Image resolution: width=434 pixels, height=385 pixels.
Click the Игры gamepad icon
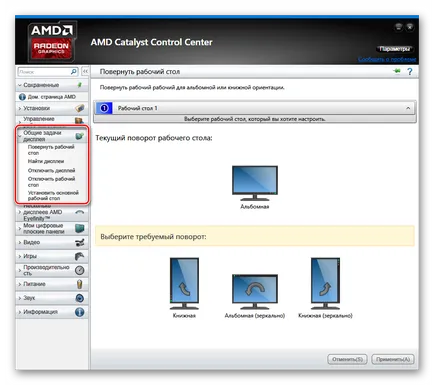pyautogui.click(x=79, y=256)
